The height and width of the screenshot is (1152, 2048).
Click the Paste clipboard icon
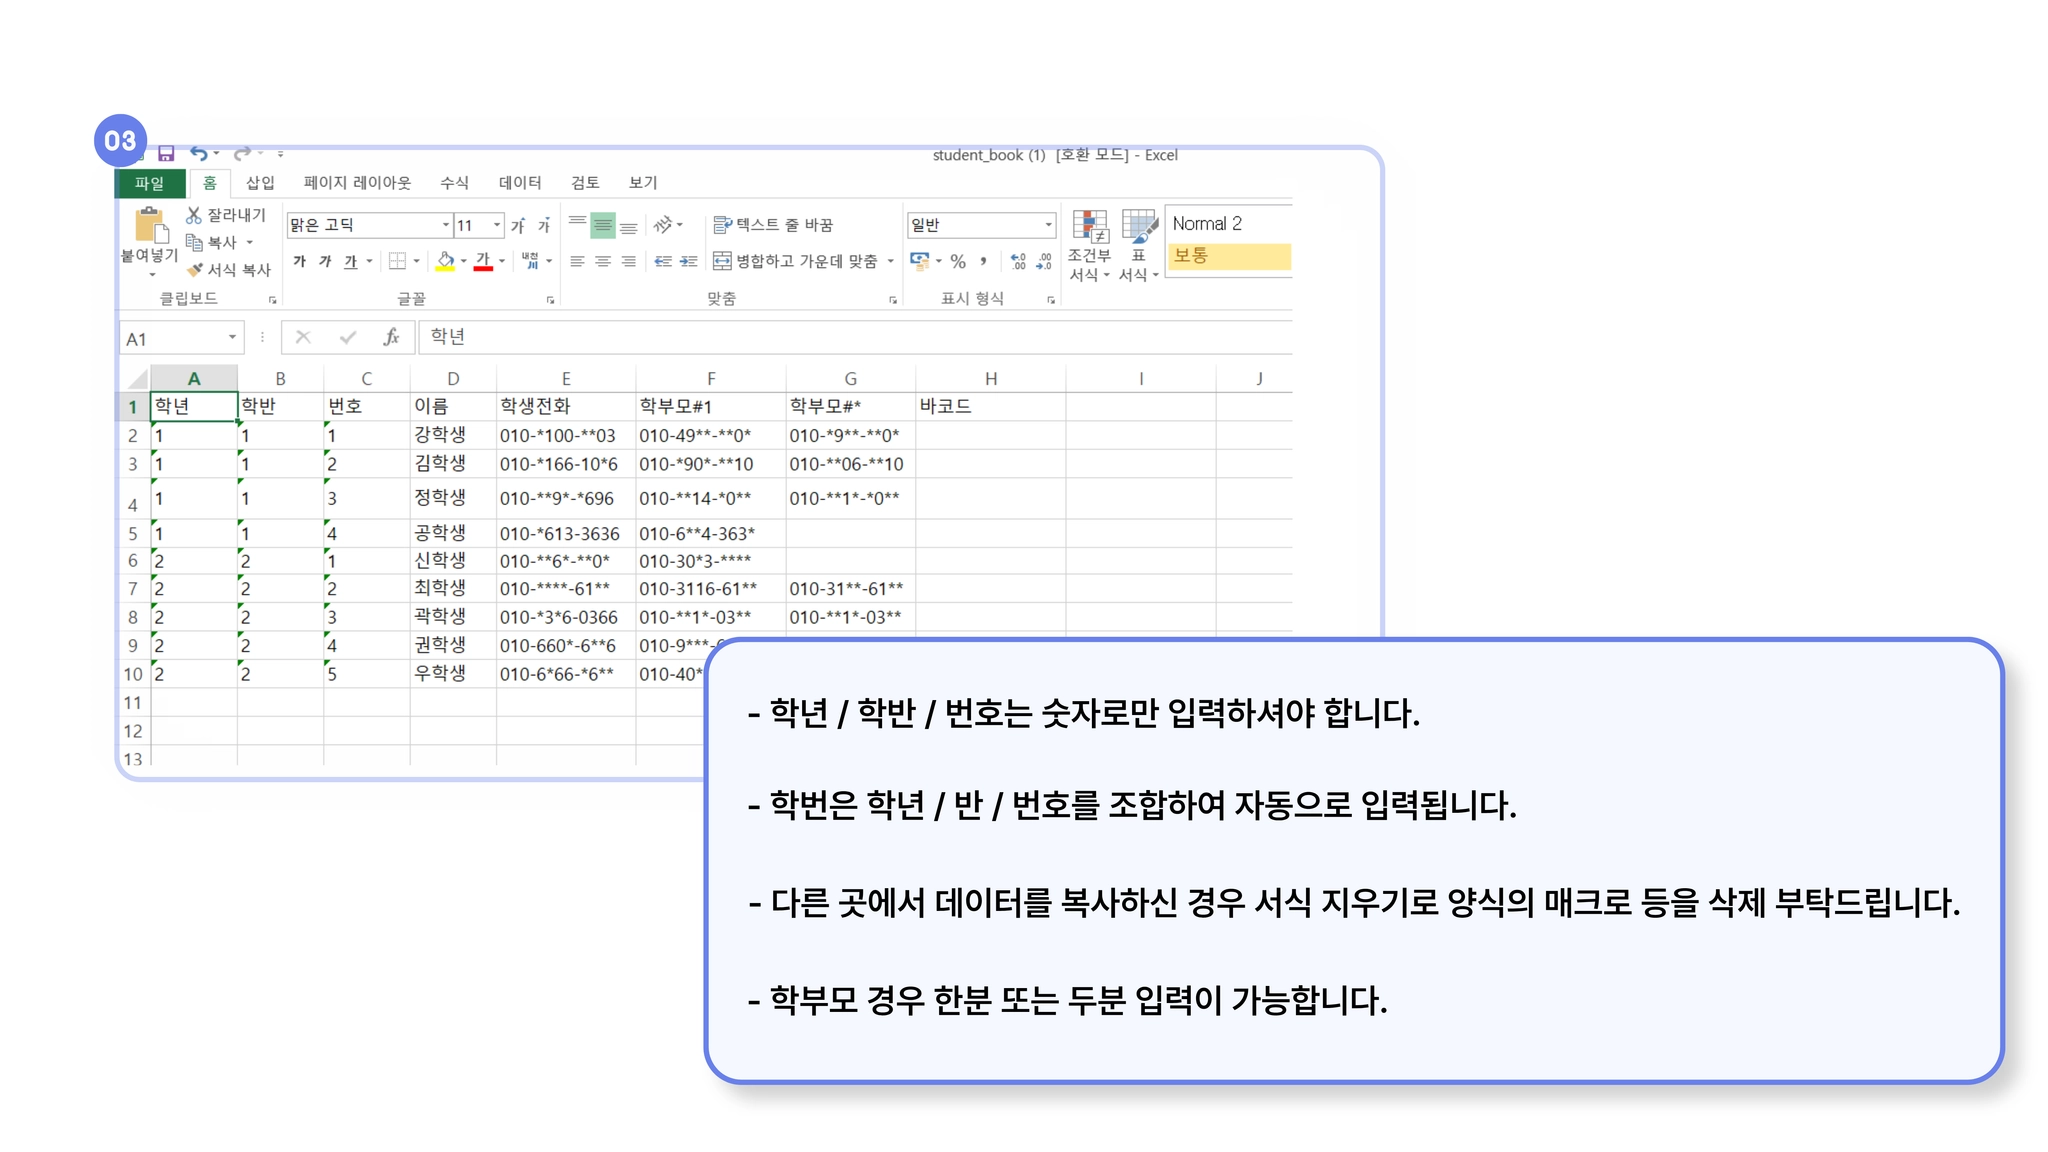point(150,226)
